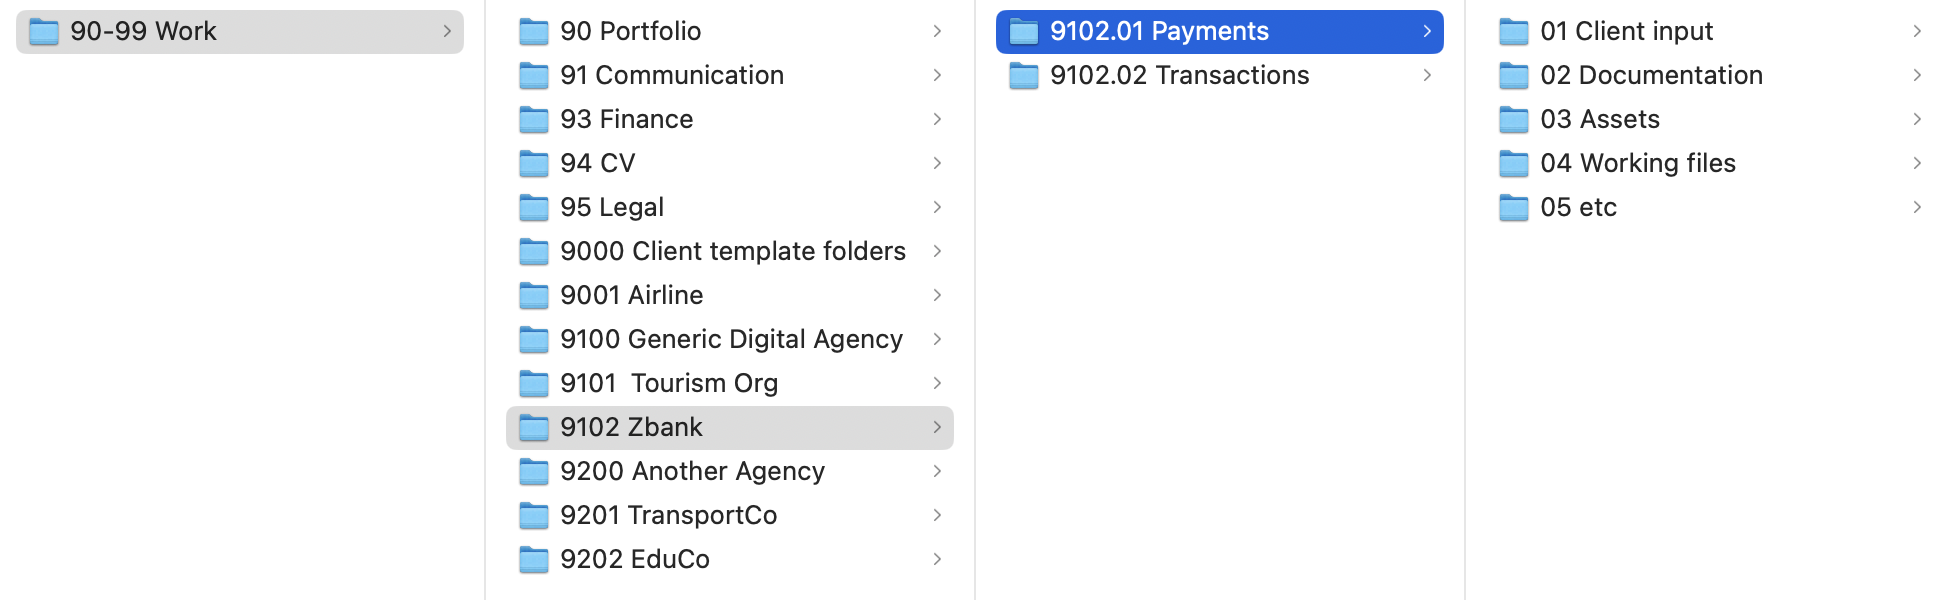The height and width of the screenshot is (600, 1950).
Task: Select 9000 Client template folders
Action: click(732, 251)
